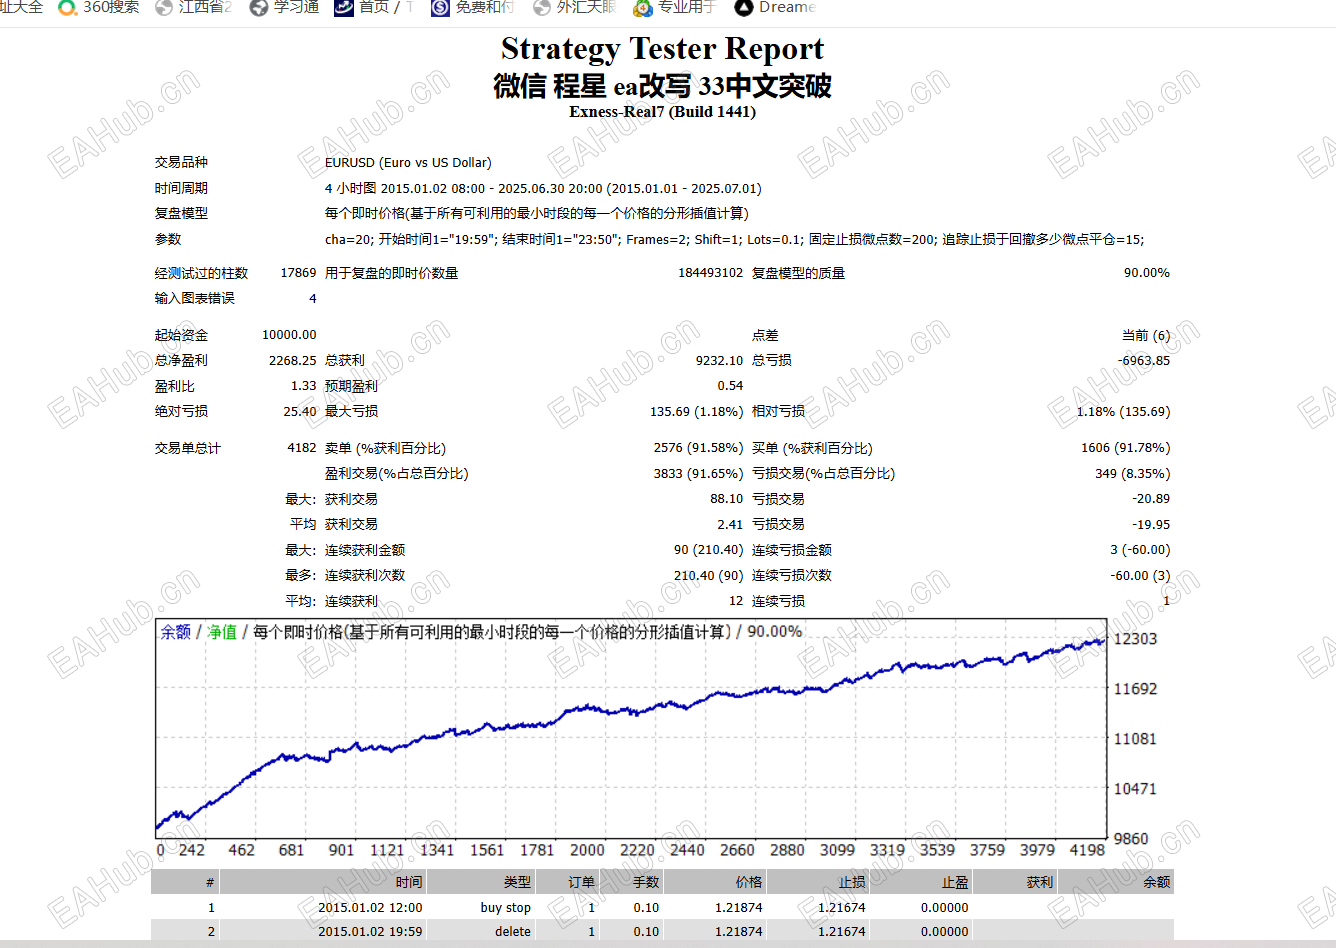This screenshot has width=1336, height=948.
Task: Click the 江西省 bookmark globe icon
Action: pyautogui.click(x=164, y=8)
